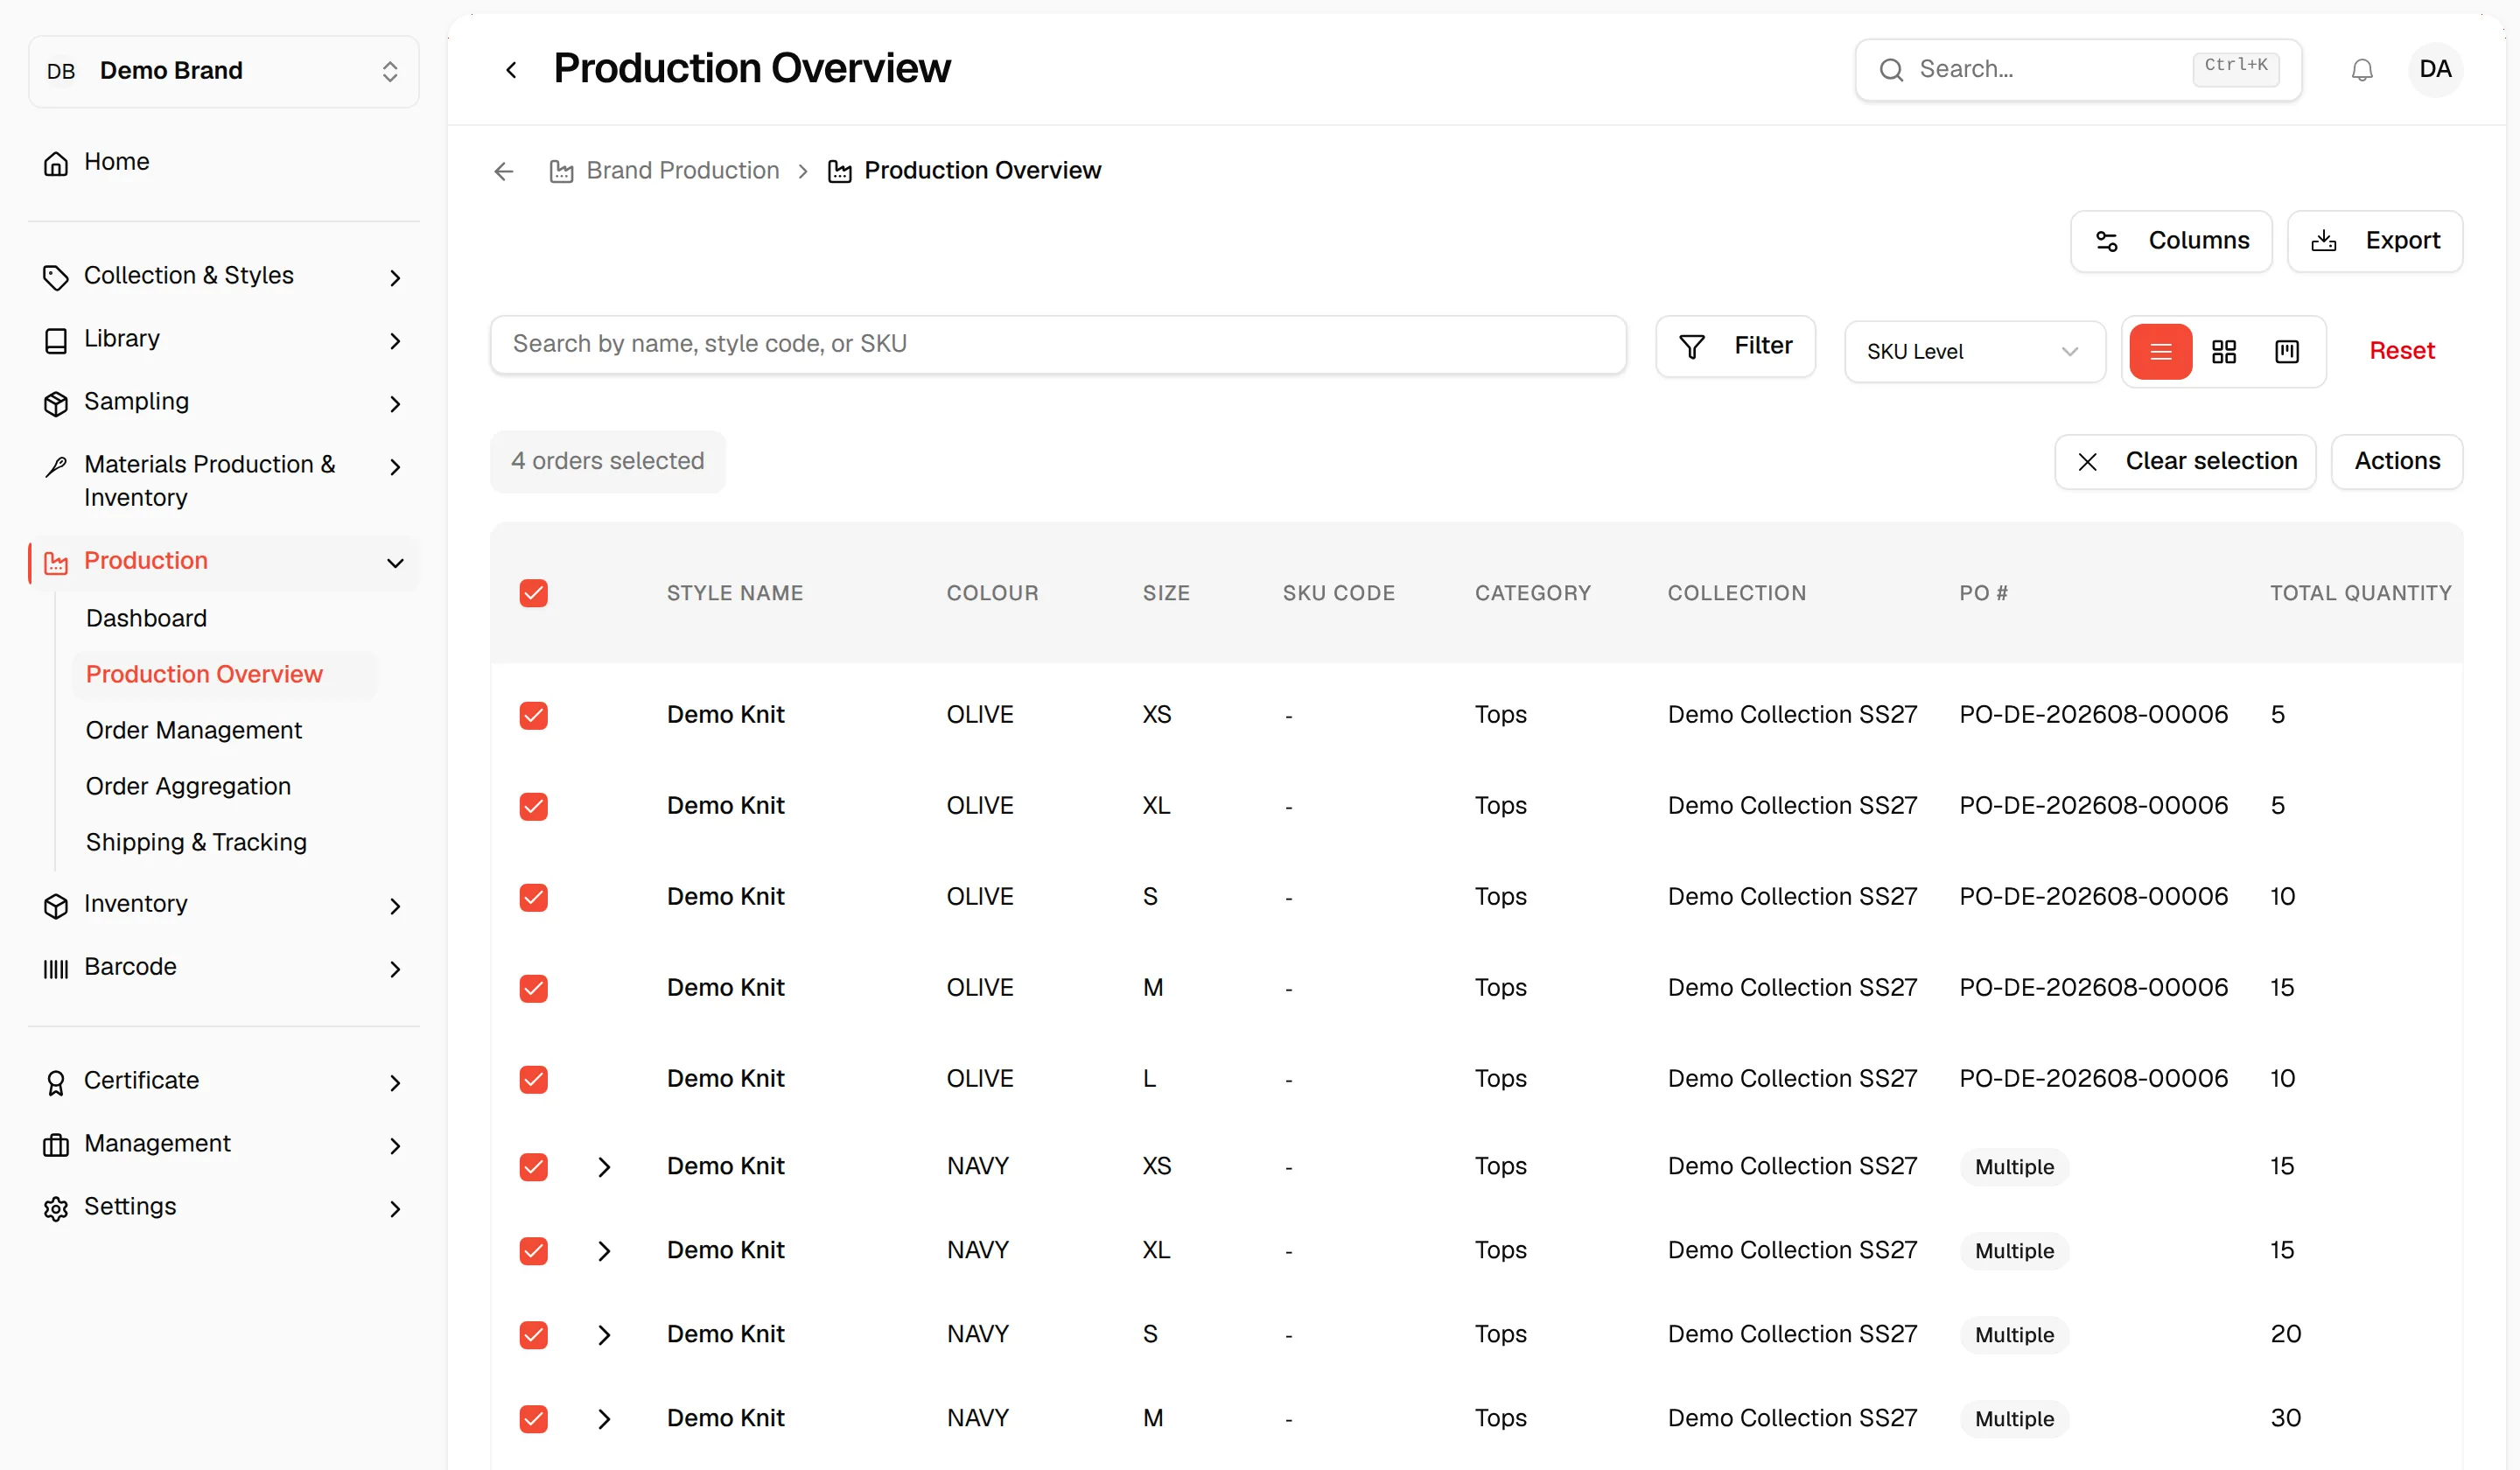Click the Barcode icon in sidebar

[56, 968]
